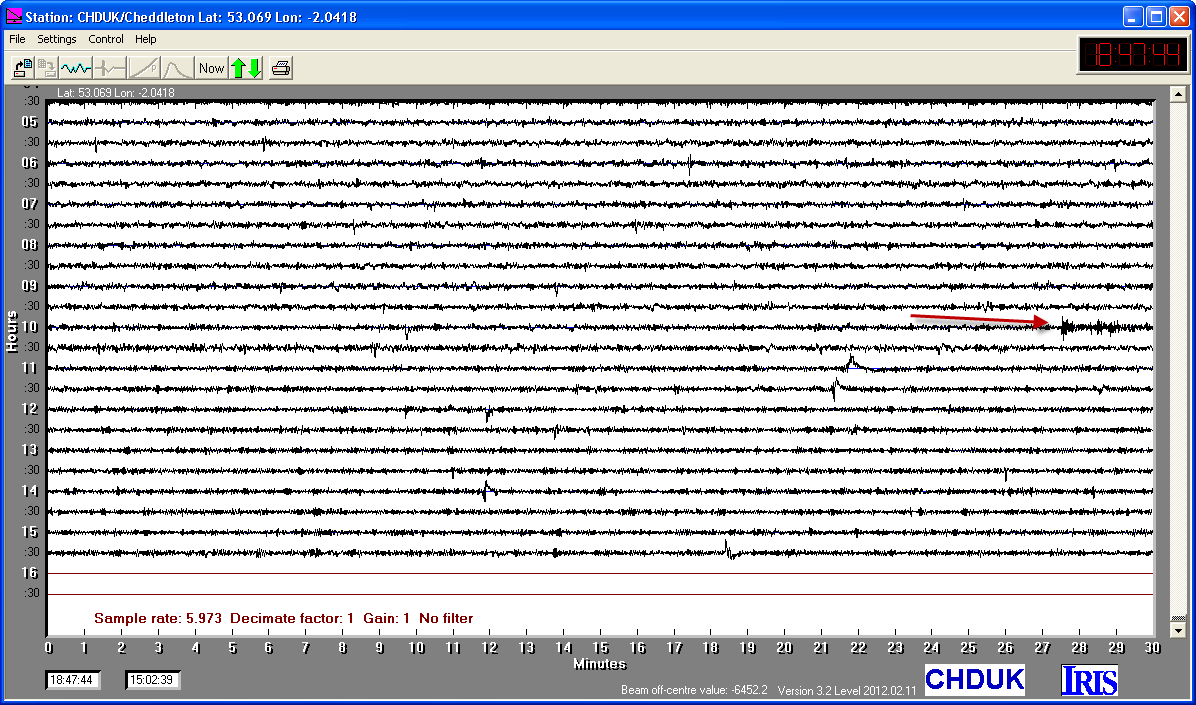This screenshot has height=705, width=1196.
Task: Open the File menu
Action: click(x=17, y=39)
